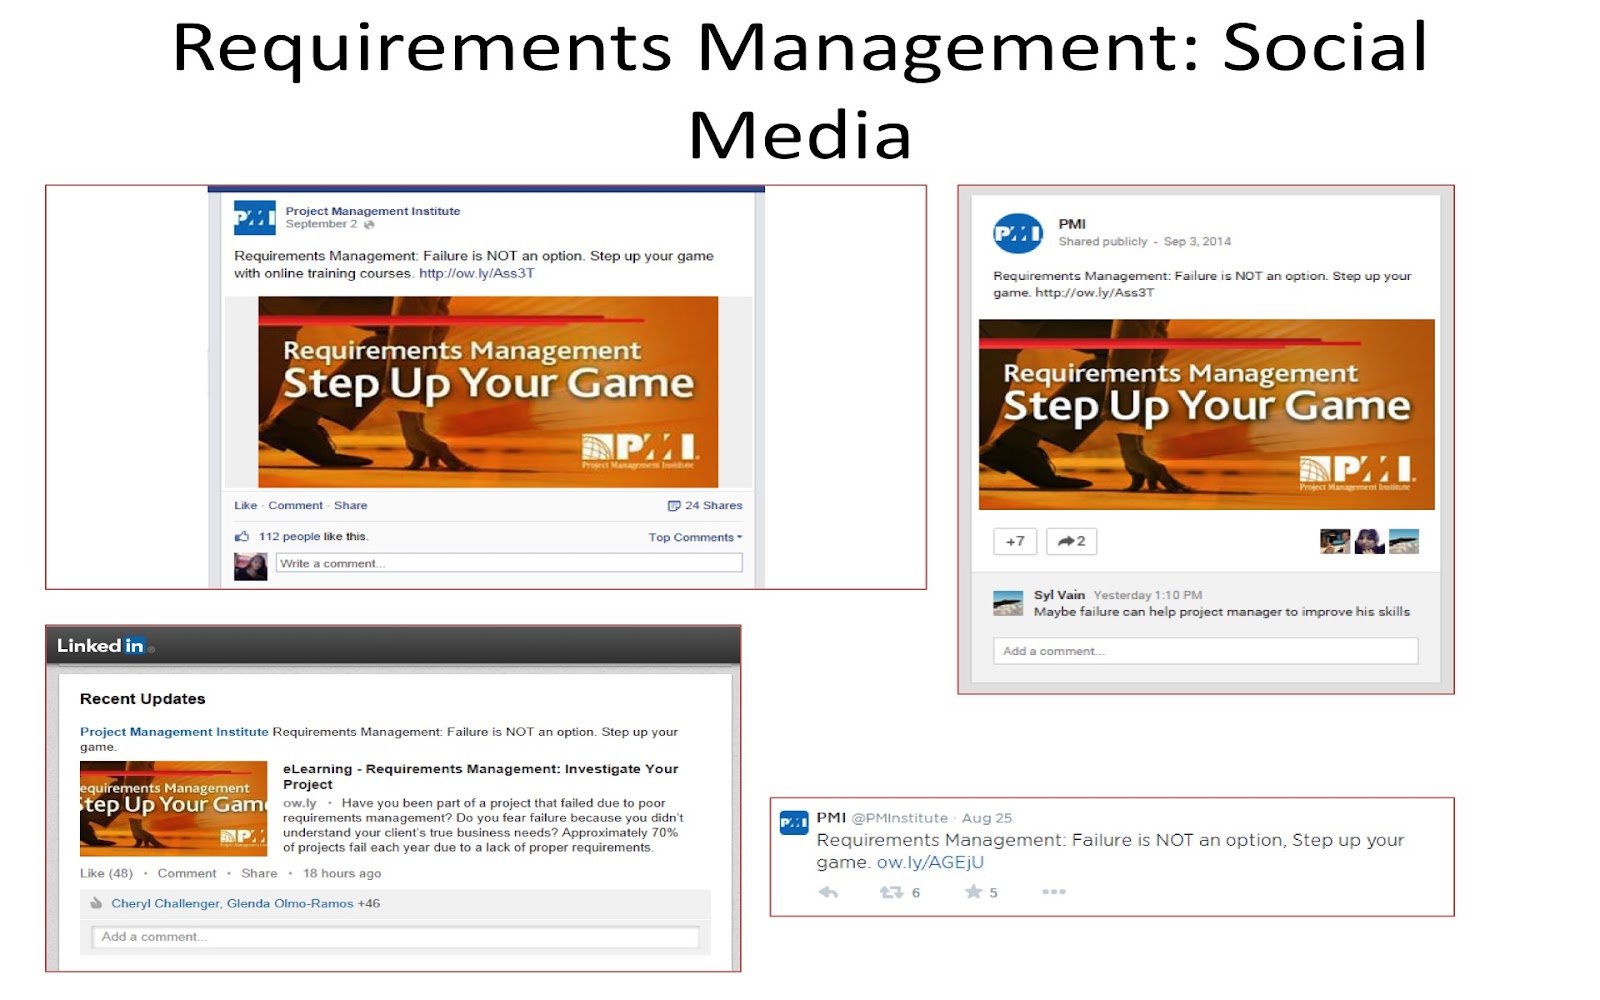Click the thumbs-up icon beside 112 people
This screenshot has height=1000, width=1600.
click(x=242, y=537)
